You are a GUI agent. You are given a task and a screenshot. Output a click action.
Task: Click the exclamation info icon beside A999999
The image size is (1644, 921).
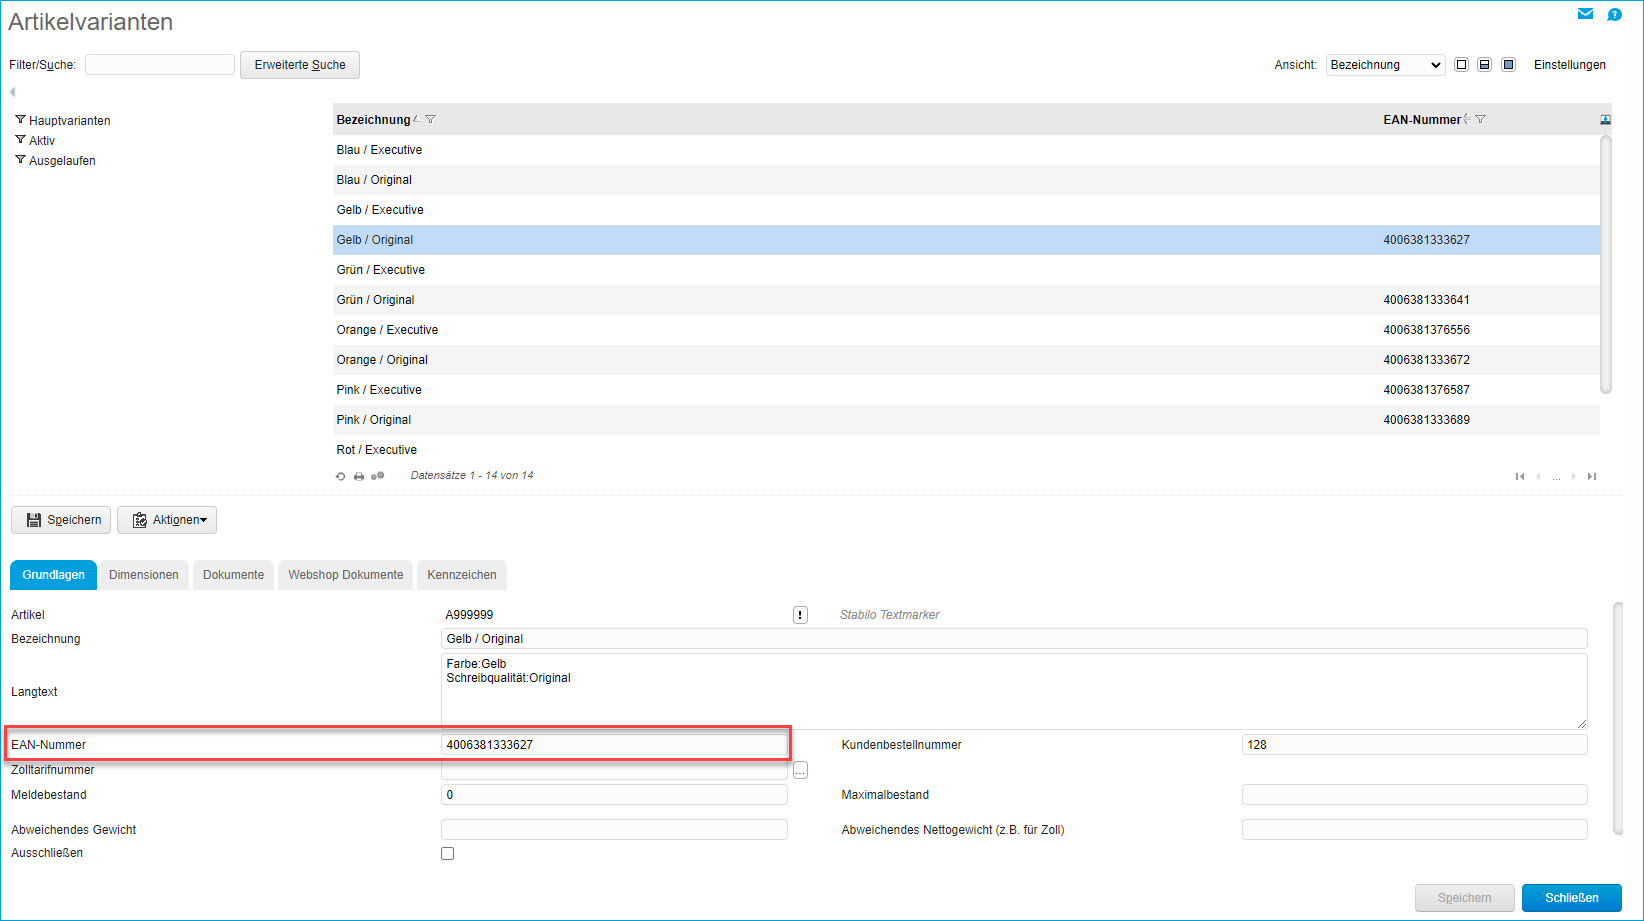800,615
